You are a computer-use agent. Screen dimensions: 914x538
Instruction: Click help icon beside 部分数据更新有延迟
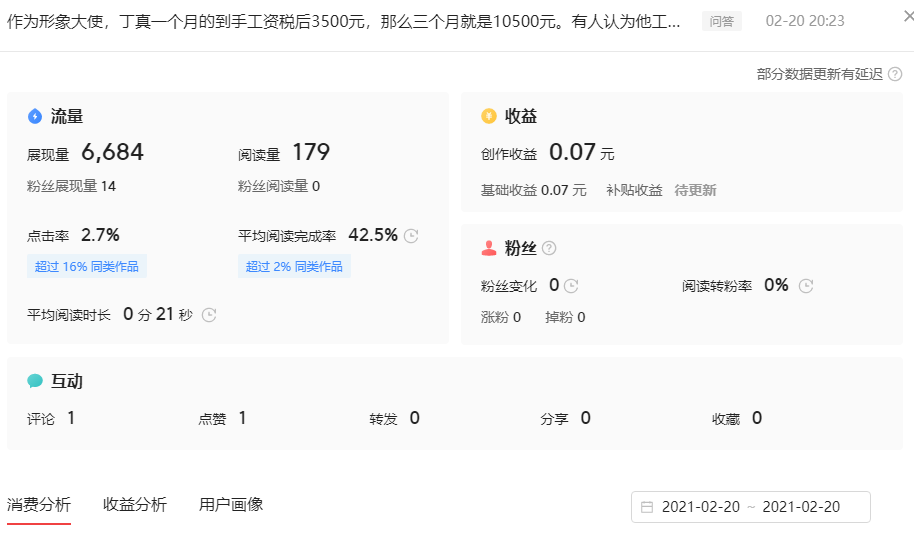[895, 74]
